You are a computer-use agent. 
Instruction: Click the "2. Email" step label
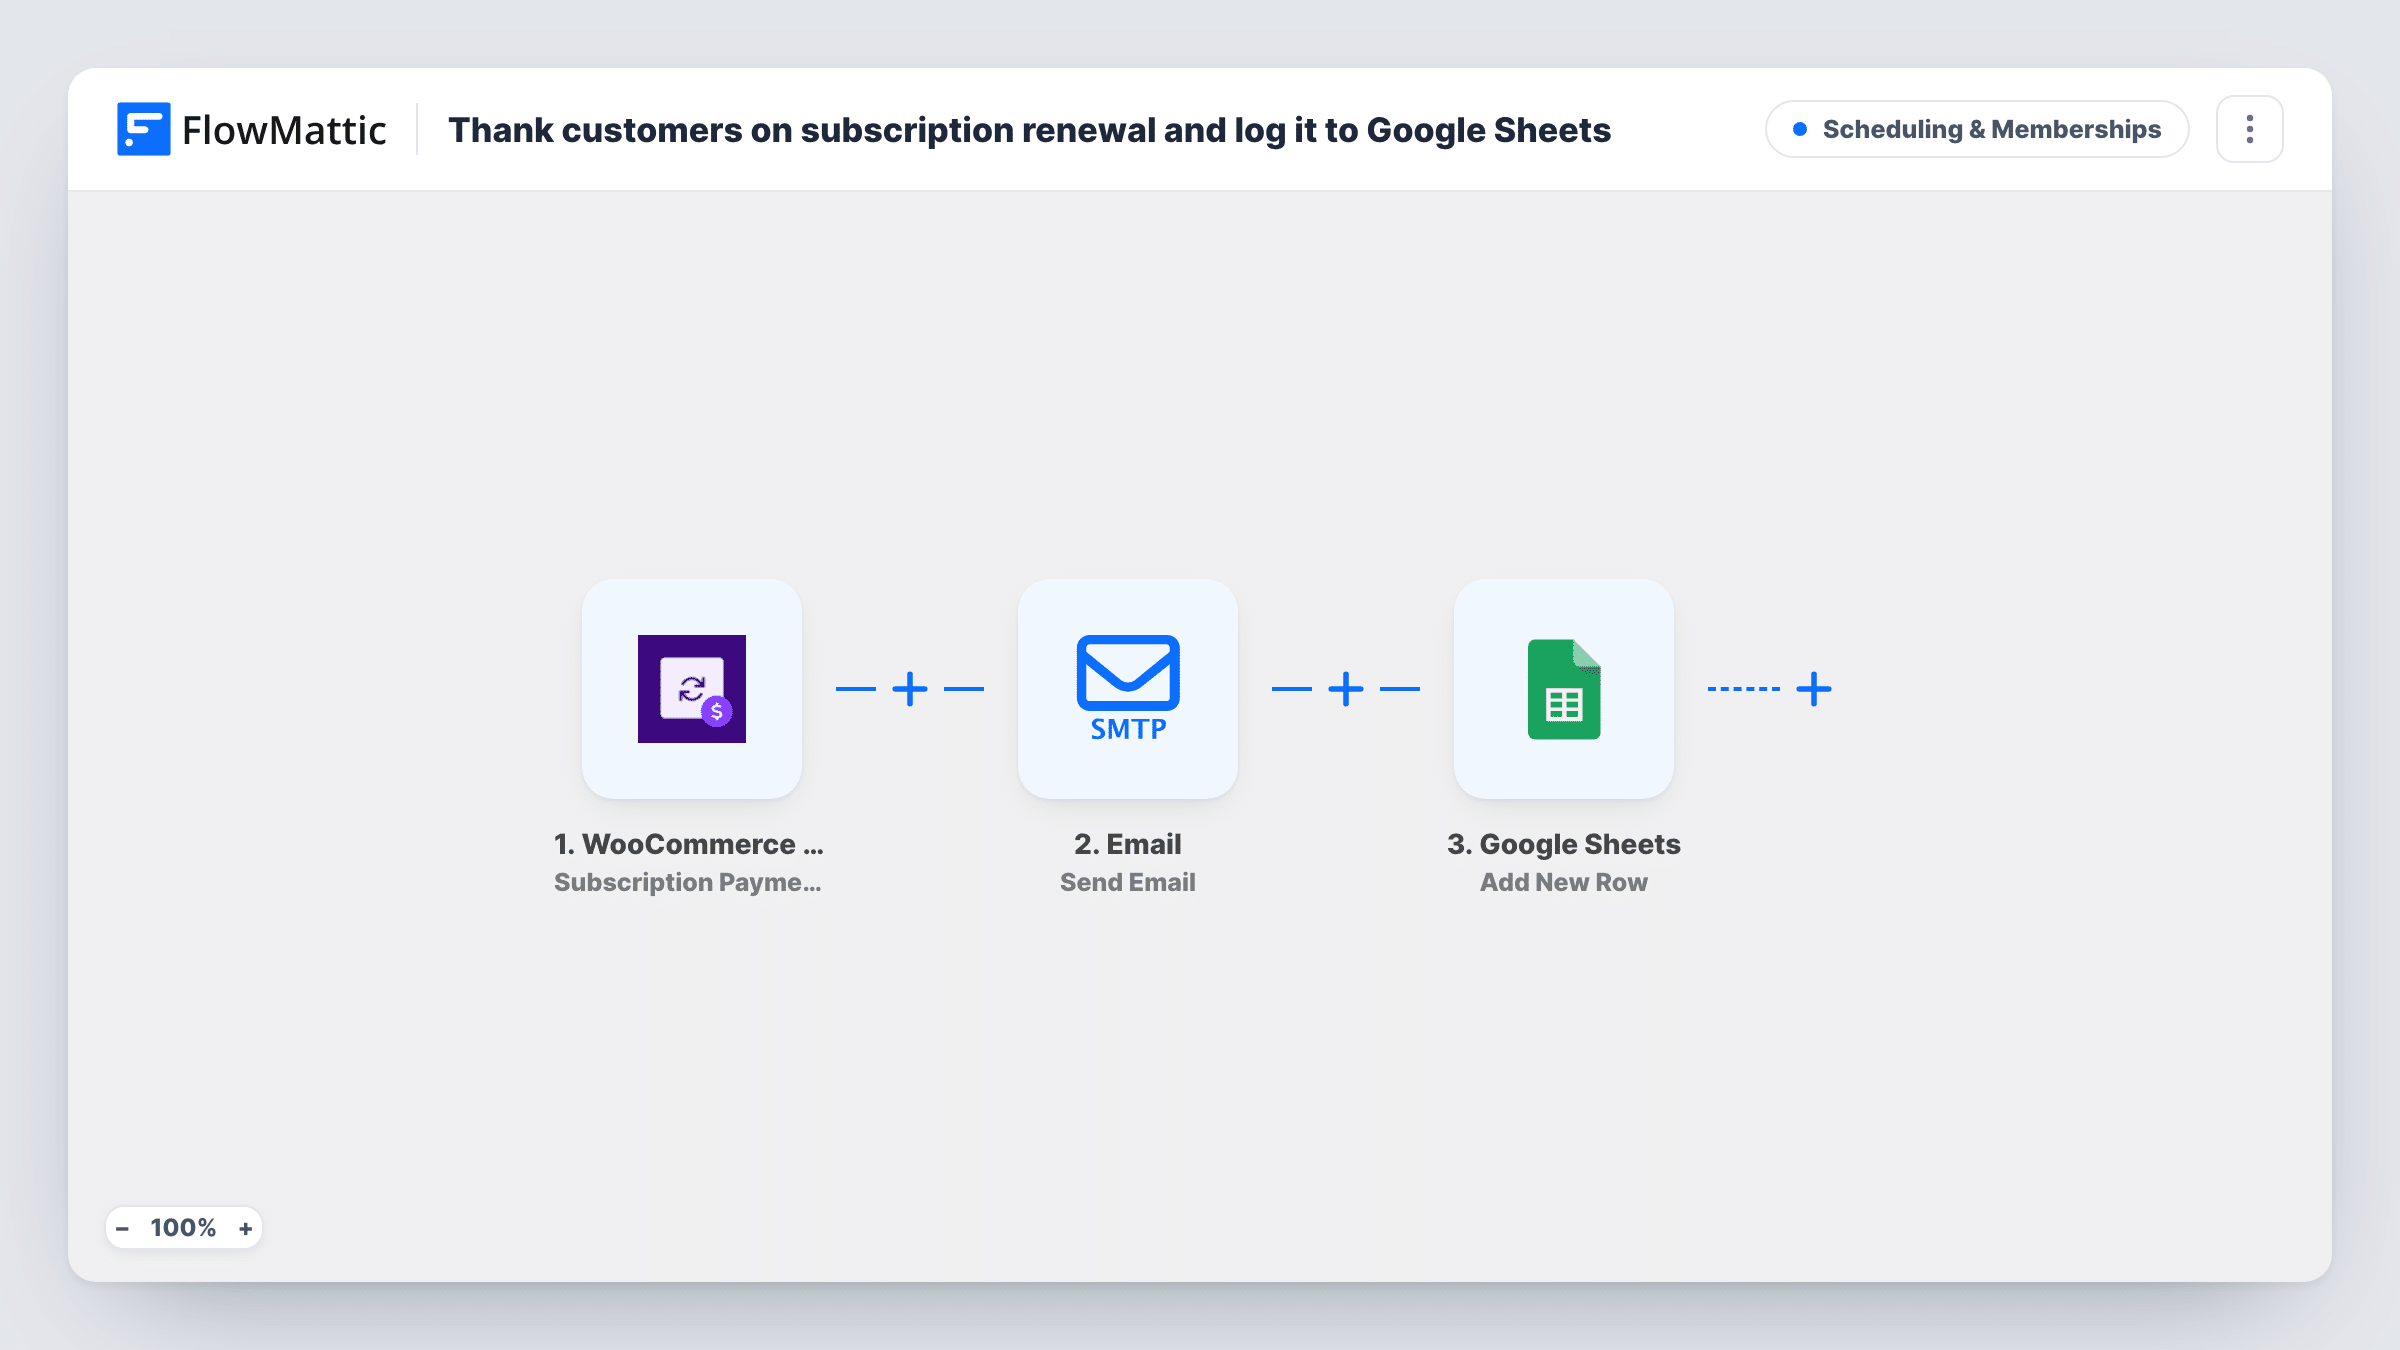pos(1128,844)
